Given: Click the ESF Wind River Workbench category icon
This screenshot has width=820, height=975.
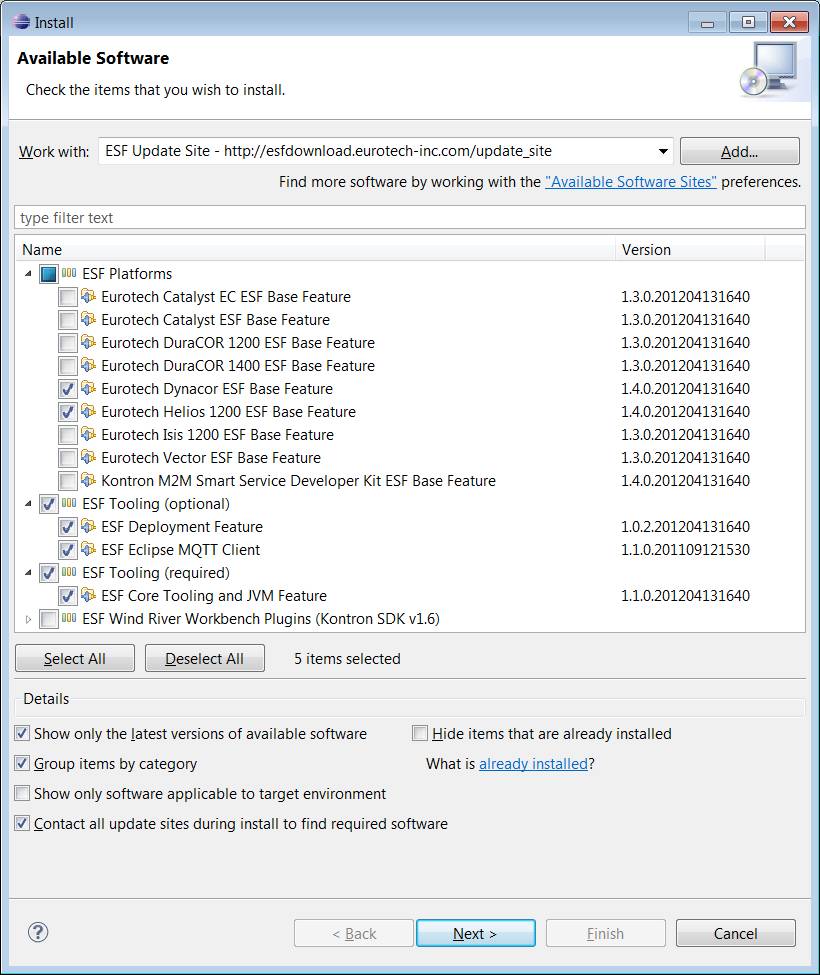Looking at the screenshot, I should (69, 619).
